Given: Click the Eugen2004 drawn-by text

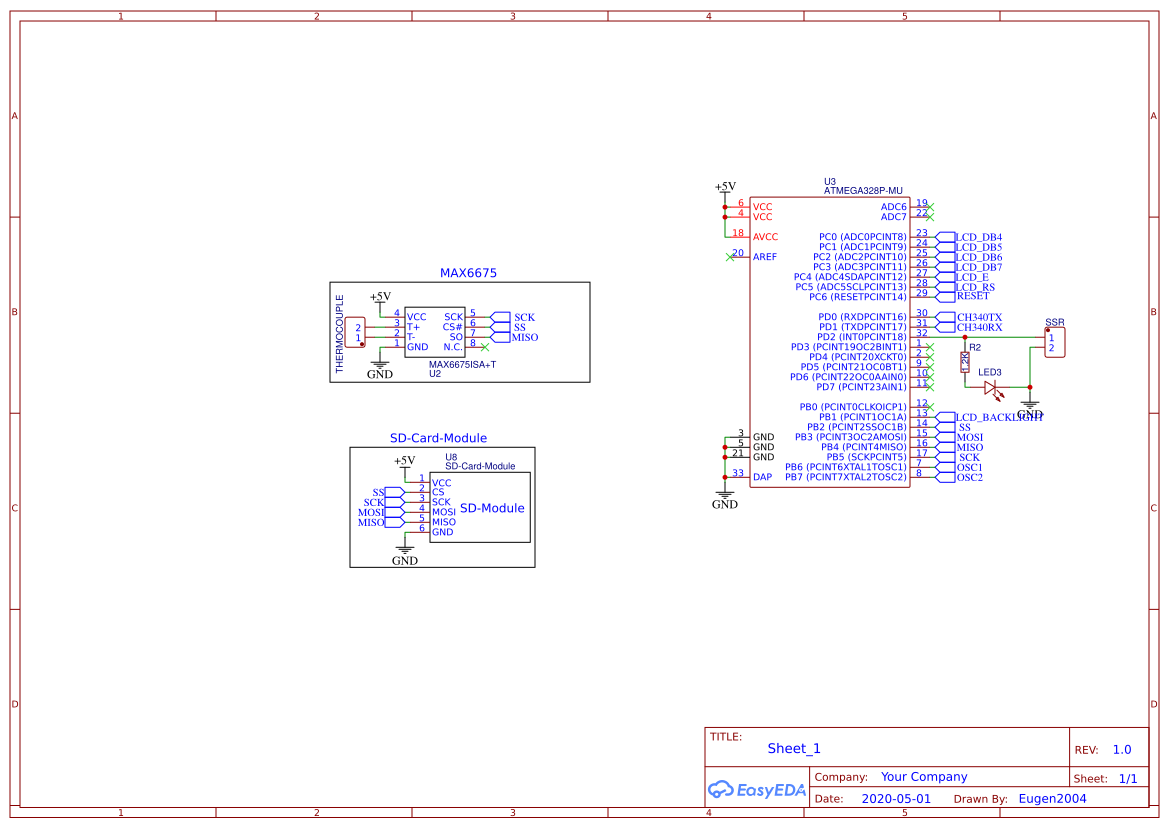Looking at the screenshot, I should [x=1051, y=798].
